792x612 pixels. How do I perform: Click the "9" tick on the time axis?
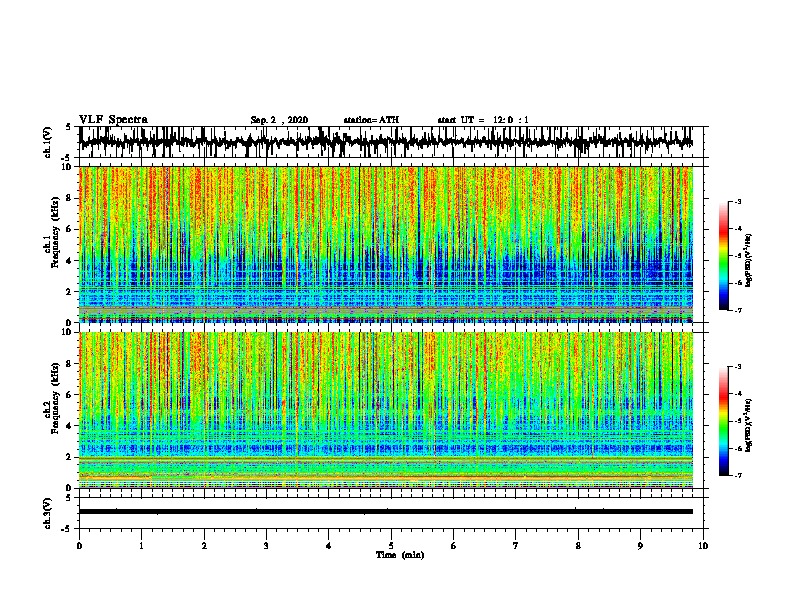(x=640, y=546)
